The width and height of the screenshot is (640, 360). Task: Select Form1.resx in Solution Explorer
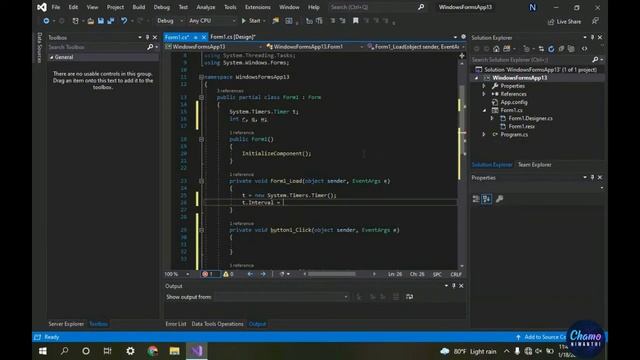pyautogui.click(x=521, y=127)
